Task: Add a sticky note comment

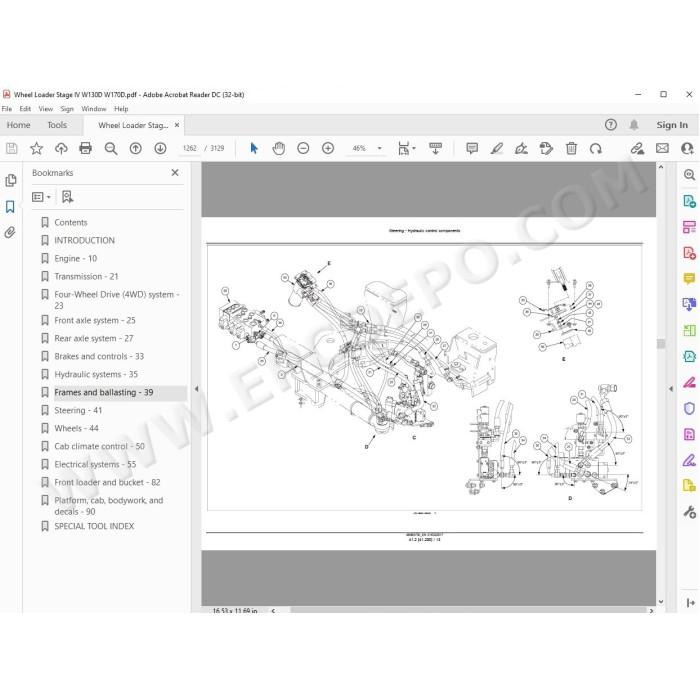Action: tap(472, 148)
